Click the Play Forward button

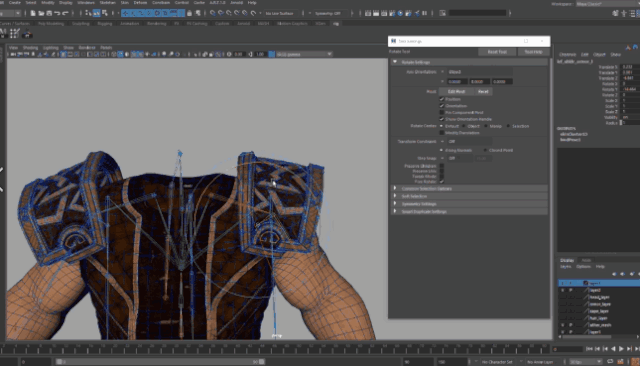(621, 349)
